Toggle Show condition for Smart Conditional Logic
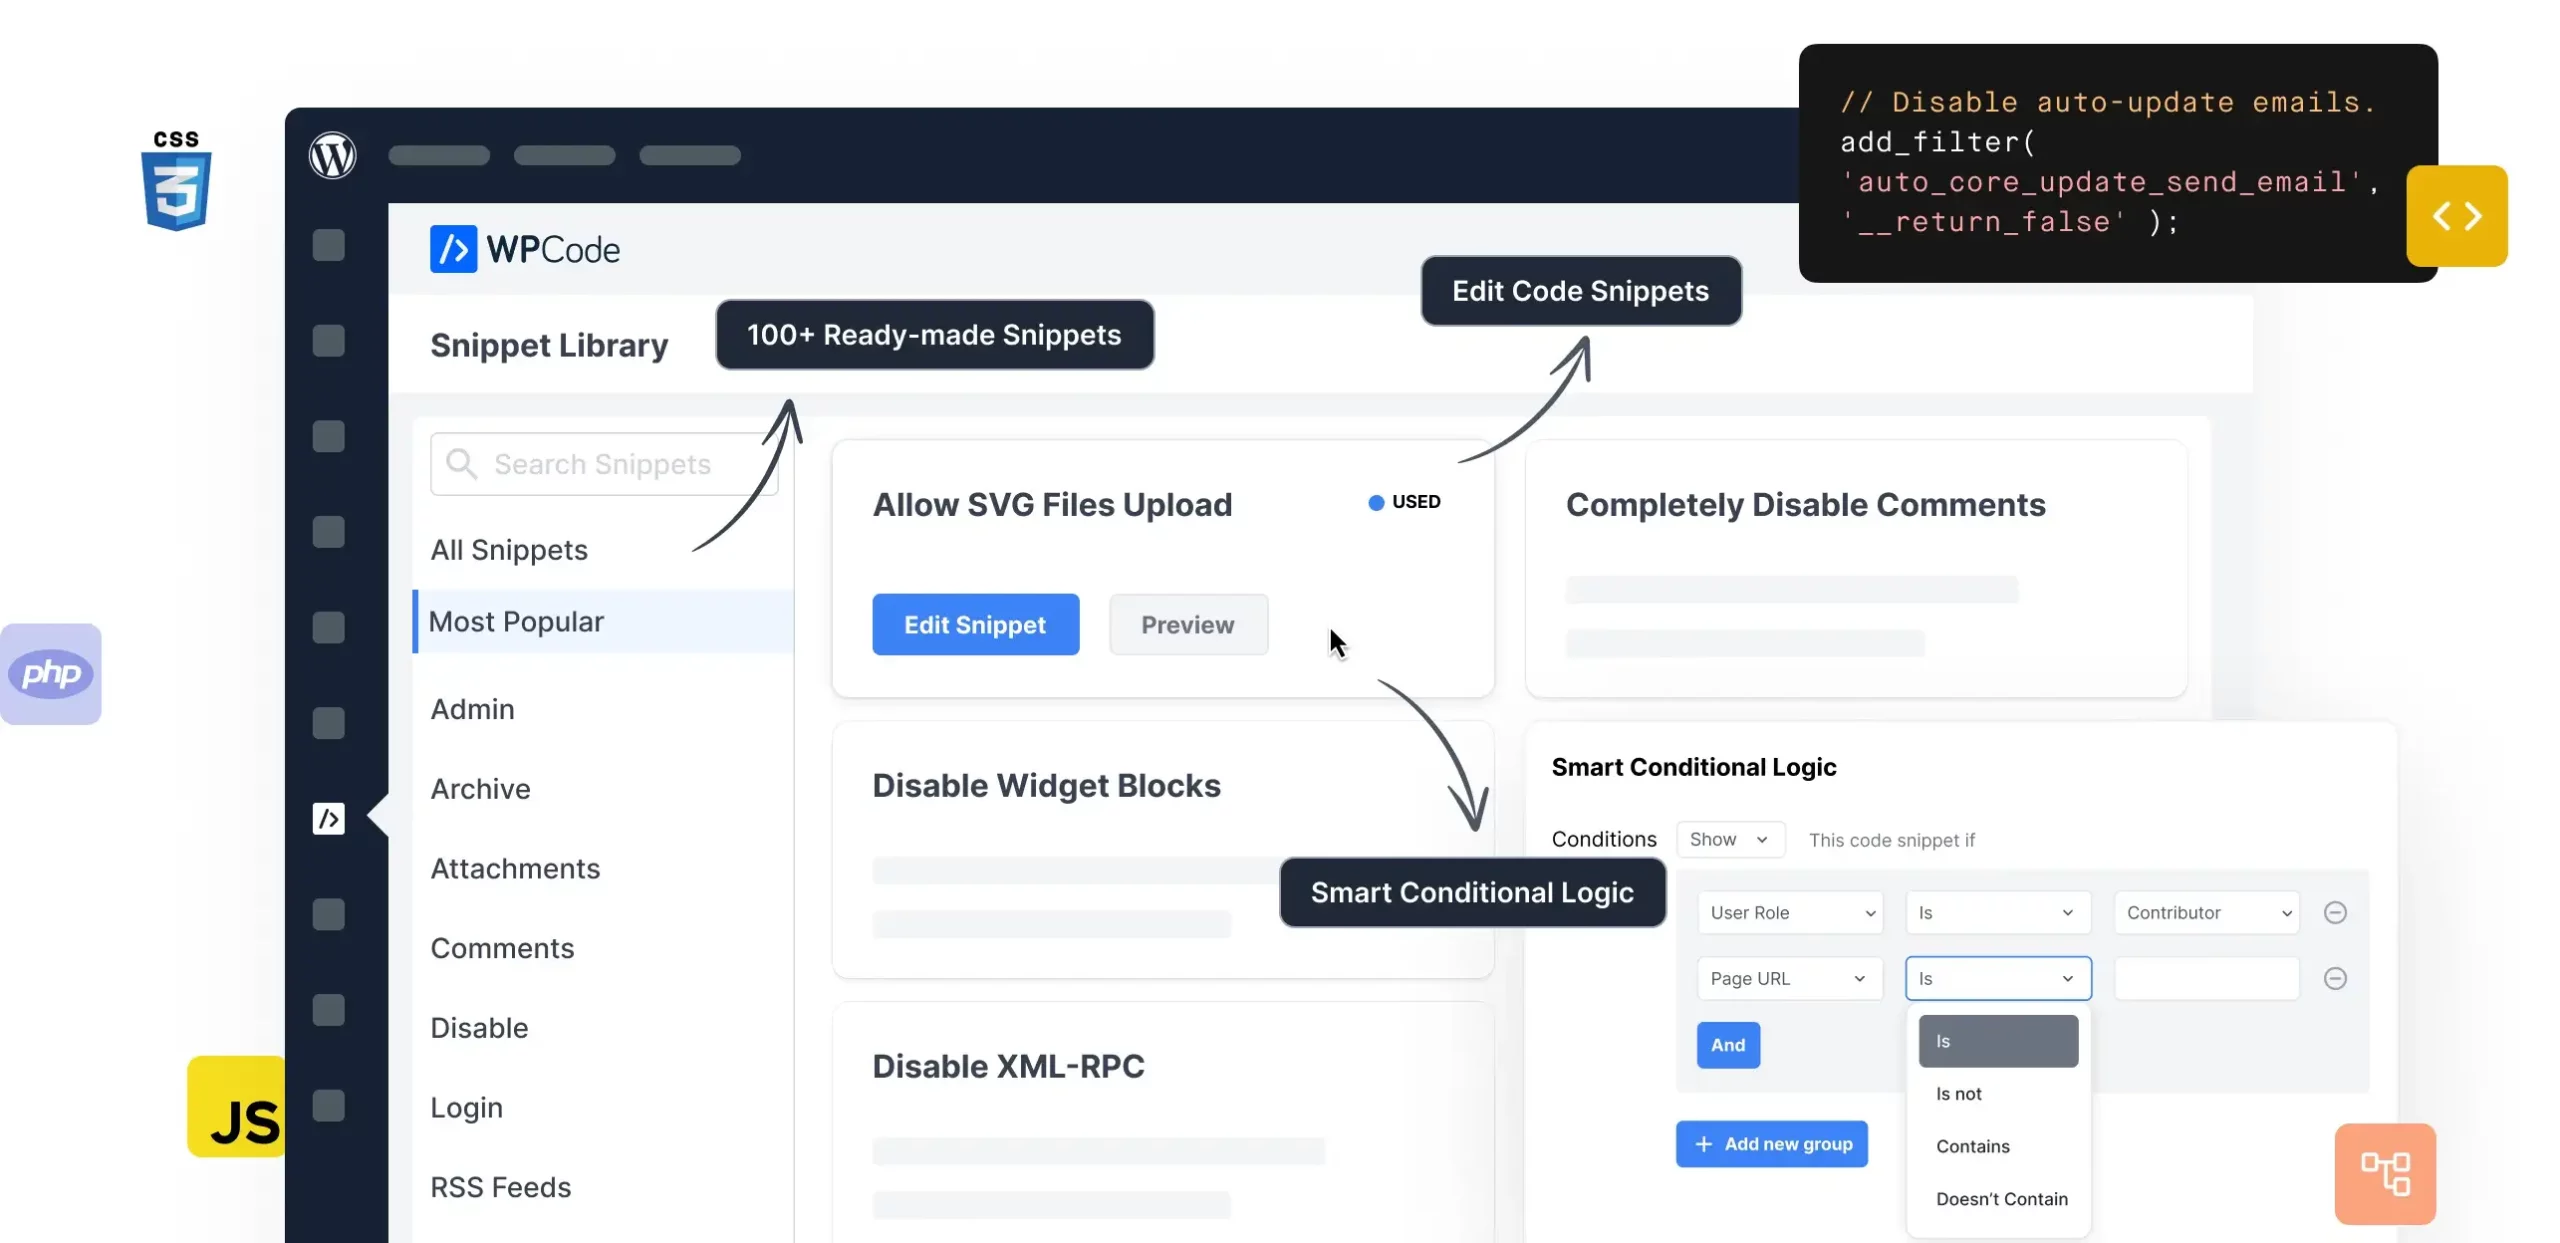 point(1727,838)
